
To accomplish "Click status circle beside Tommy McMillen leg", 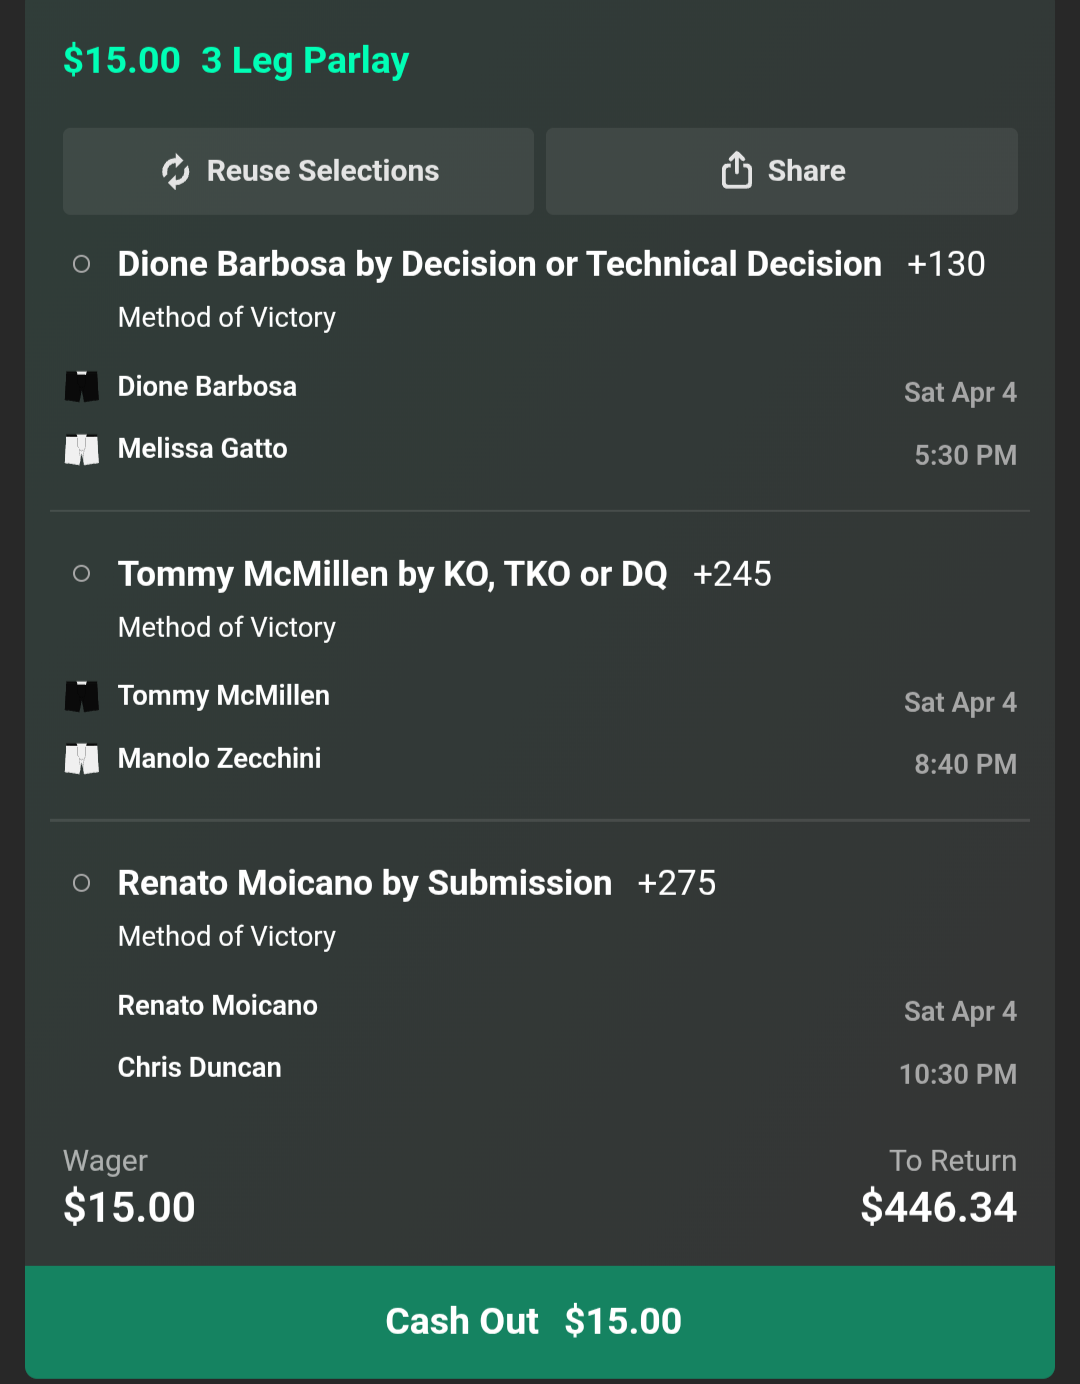I will click(x=82, y=574).
